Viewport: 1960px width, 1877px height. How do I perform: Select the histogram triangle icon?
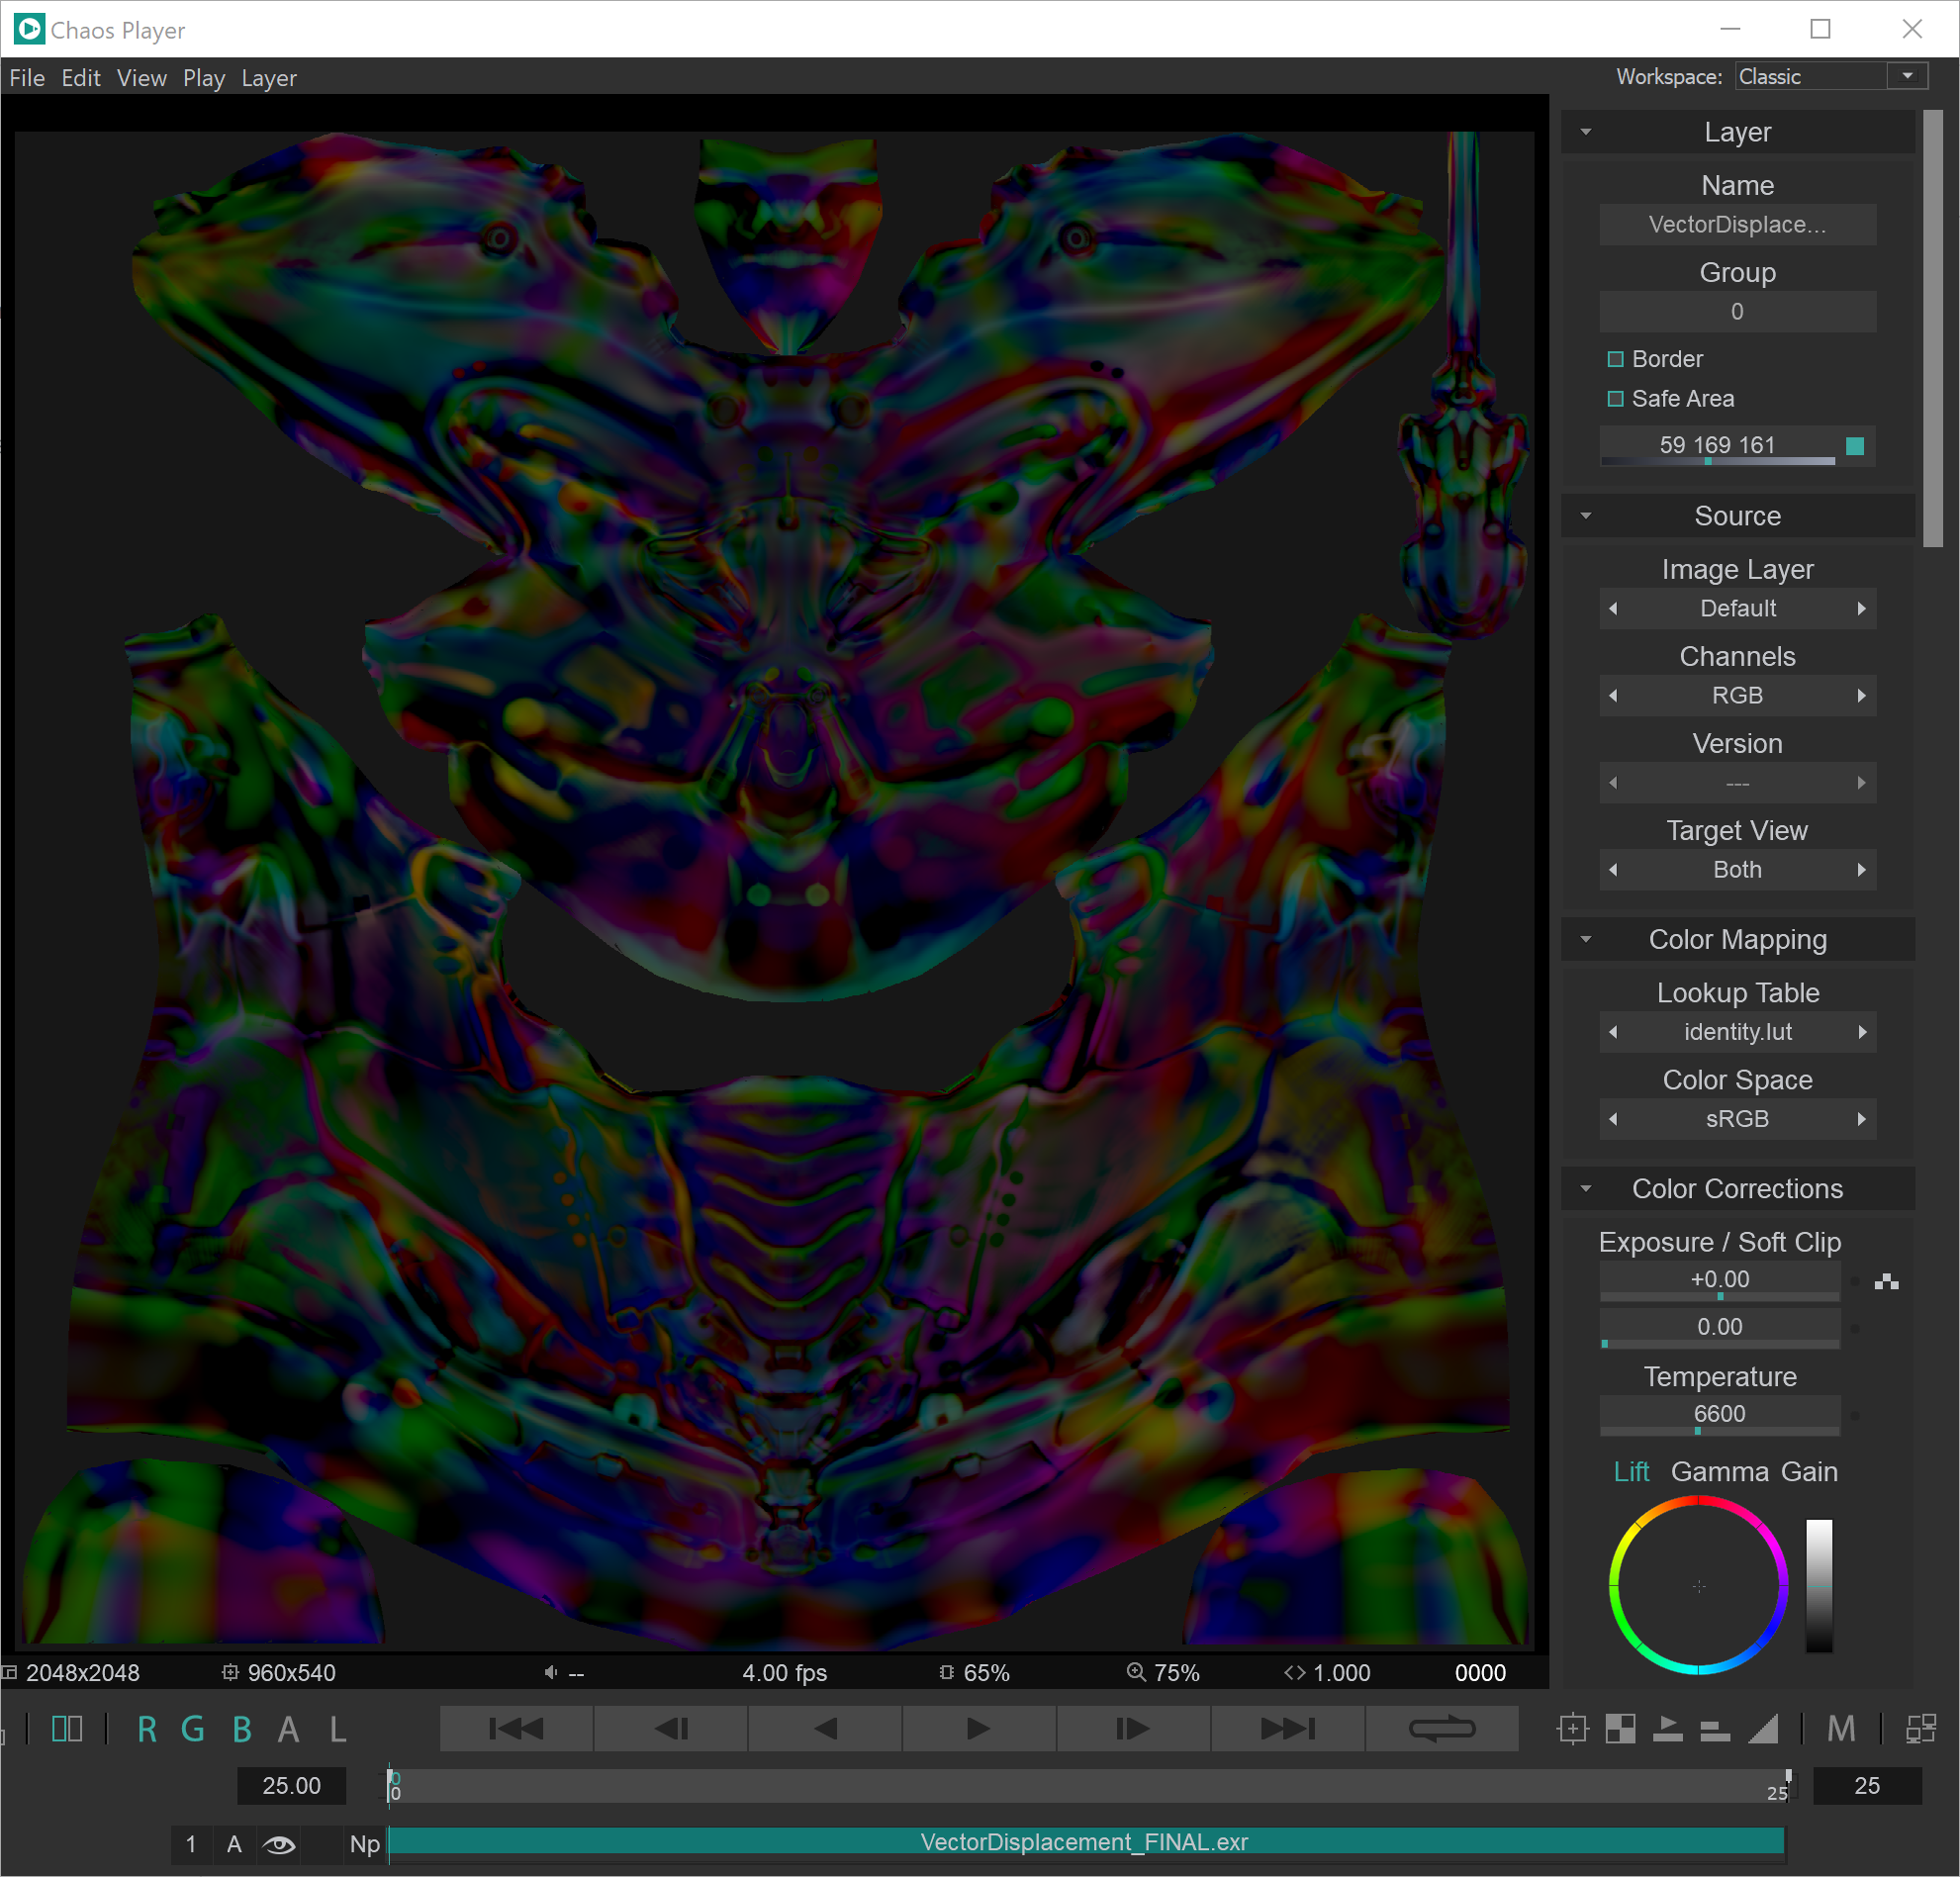[x=1765, y=1729]
